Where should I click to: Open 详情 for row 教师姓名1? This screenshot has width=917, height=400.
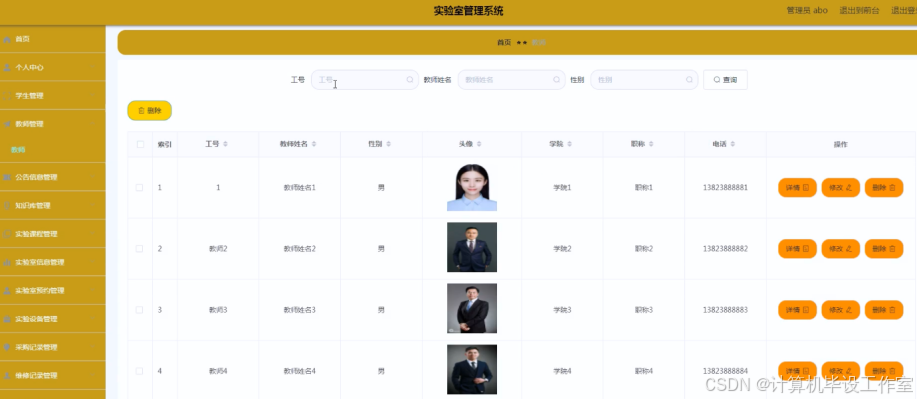point(797,188)
